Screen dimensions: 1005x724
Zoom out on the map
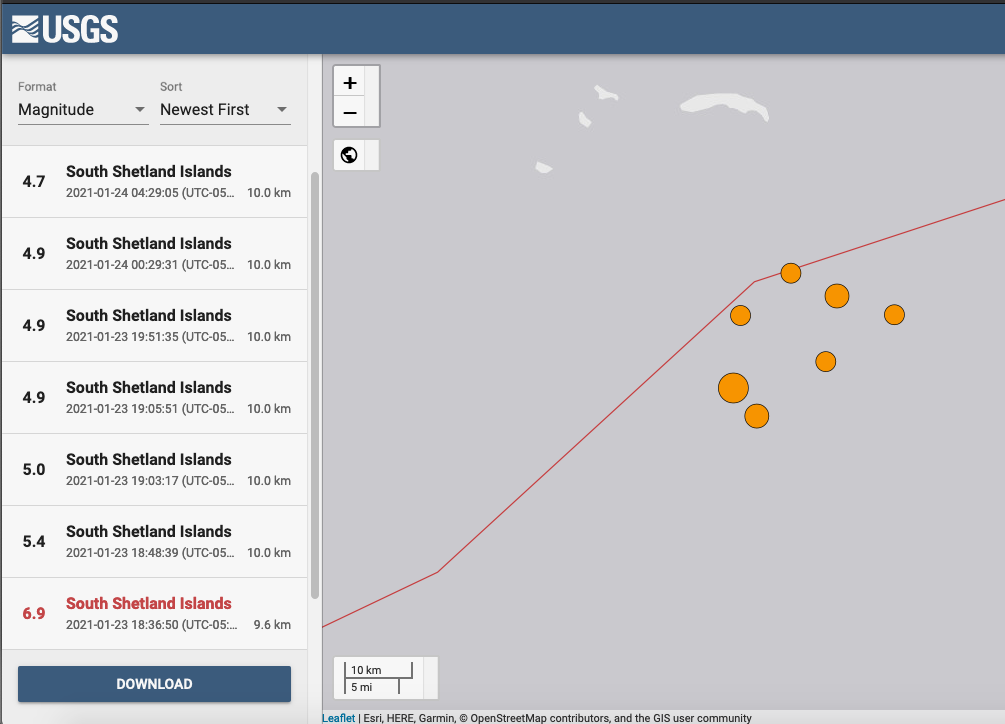(x=350, y=112)
